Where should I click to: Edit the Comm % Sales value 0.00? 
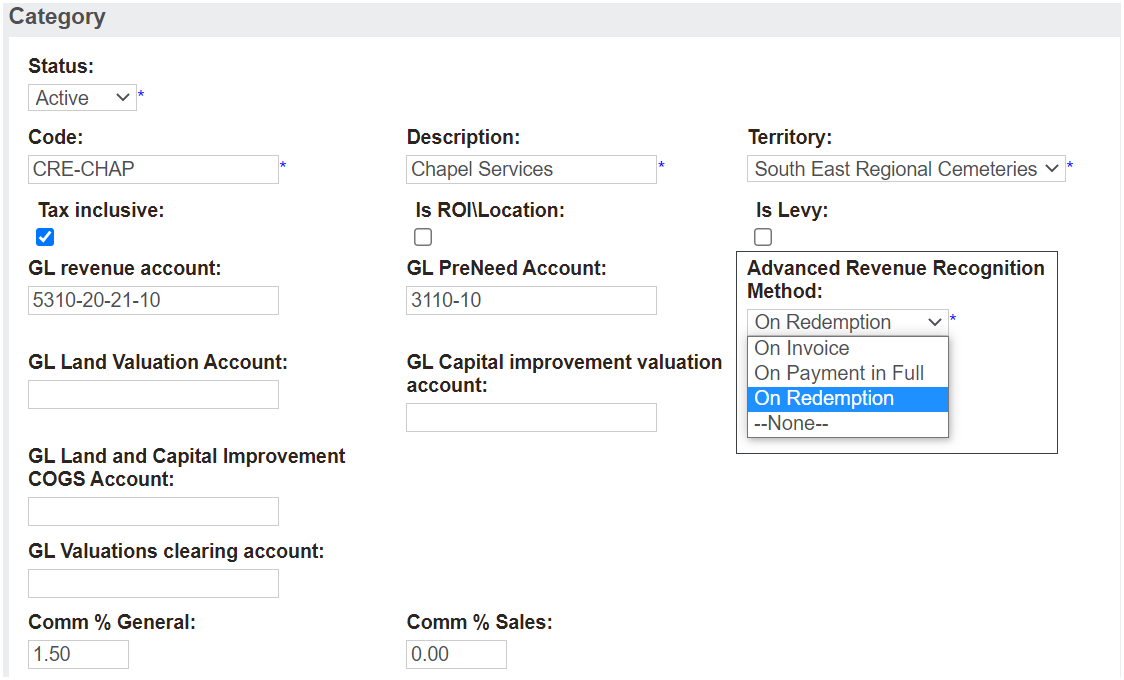coord(457,654)
